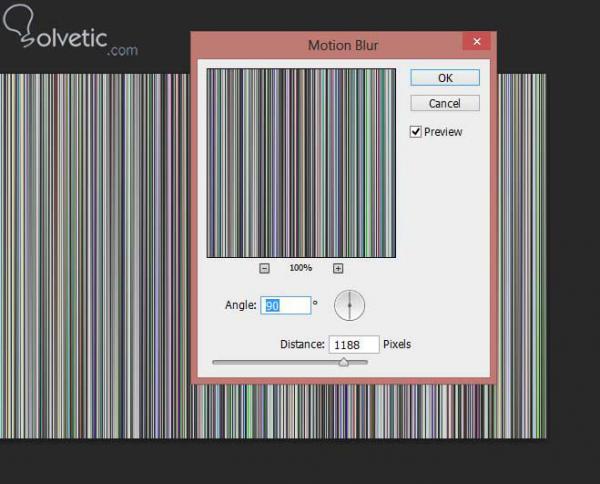This screenshot has height=484, width=600.
Task: Click the Distance slider handle
Action: pos(344,362)
